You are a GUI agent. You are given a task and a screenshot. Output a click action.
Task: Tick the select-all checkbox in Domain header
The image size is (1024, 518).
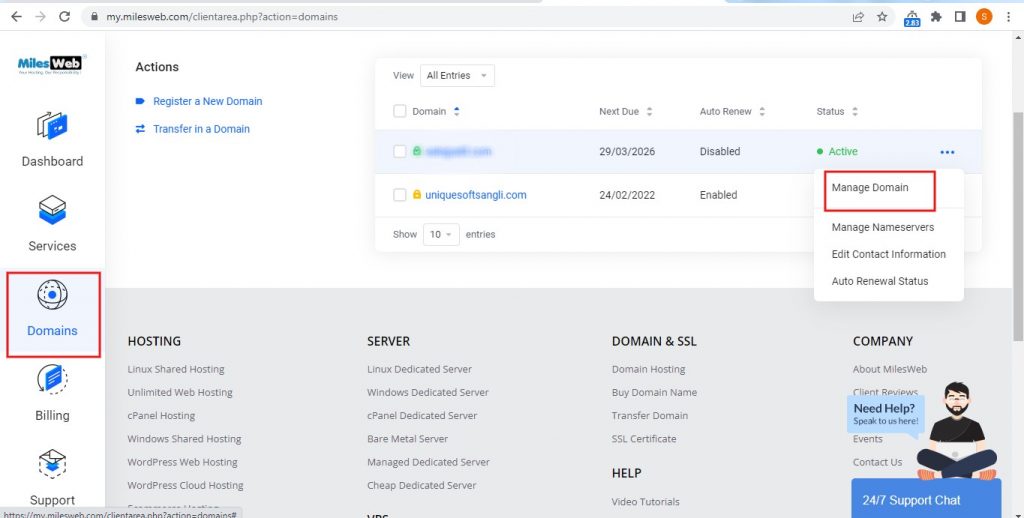pyautogui.click(x=400, y=111)
